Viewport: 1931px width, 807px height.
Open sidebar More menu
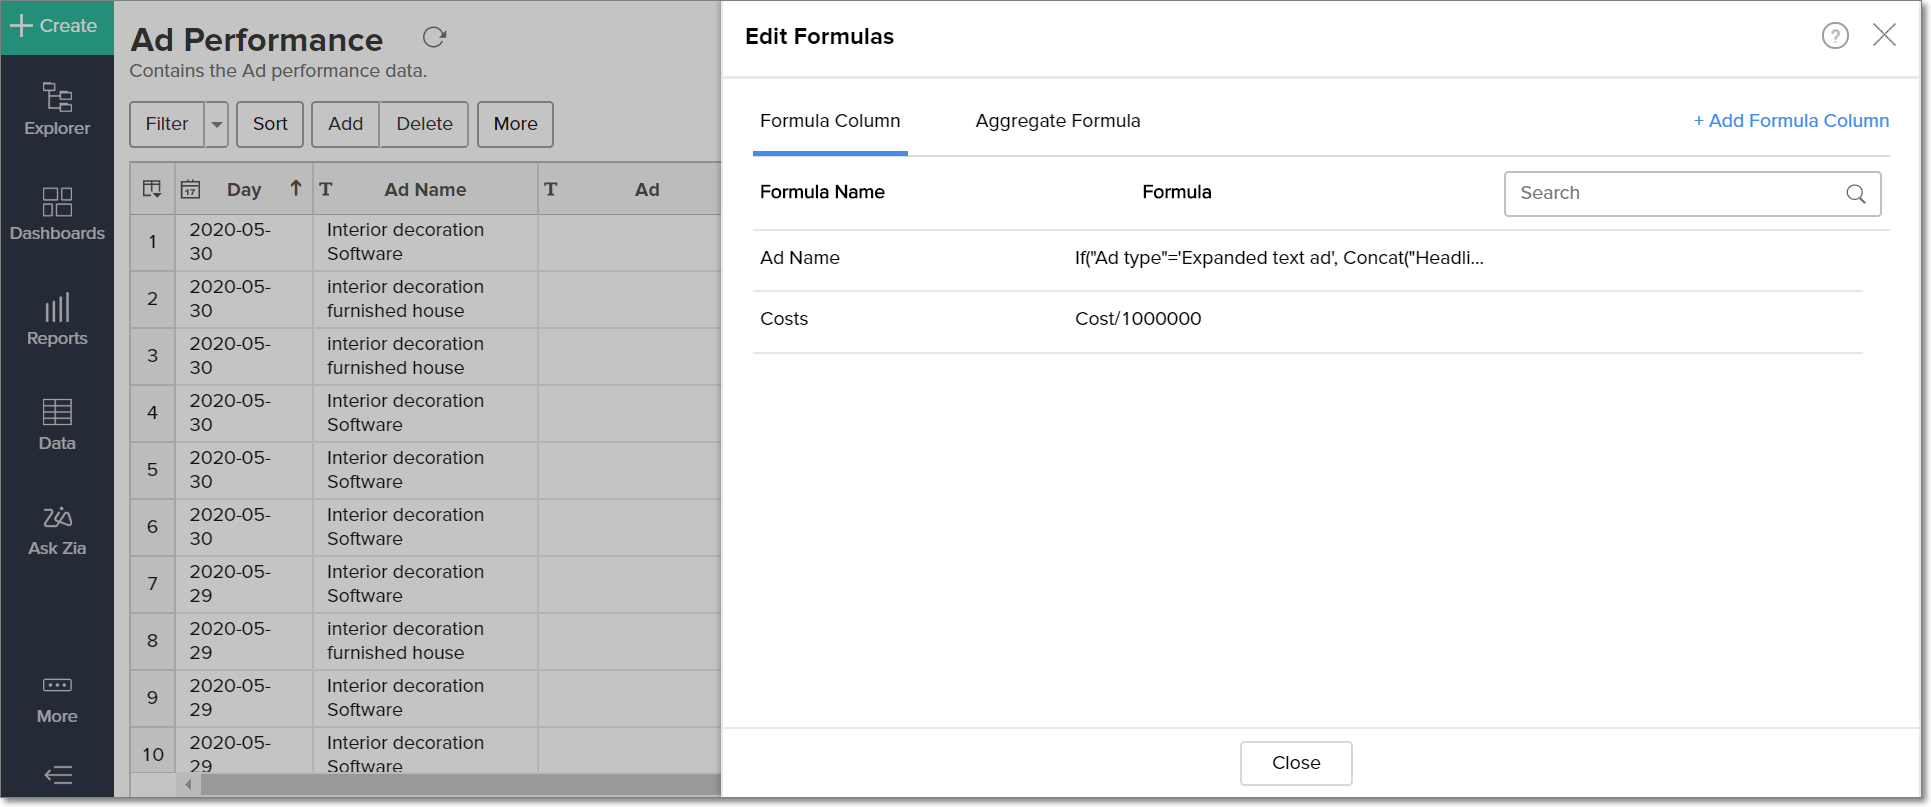[x=57, y=699]
